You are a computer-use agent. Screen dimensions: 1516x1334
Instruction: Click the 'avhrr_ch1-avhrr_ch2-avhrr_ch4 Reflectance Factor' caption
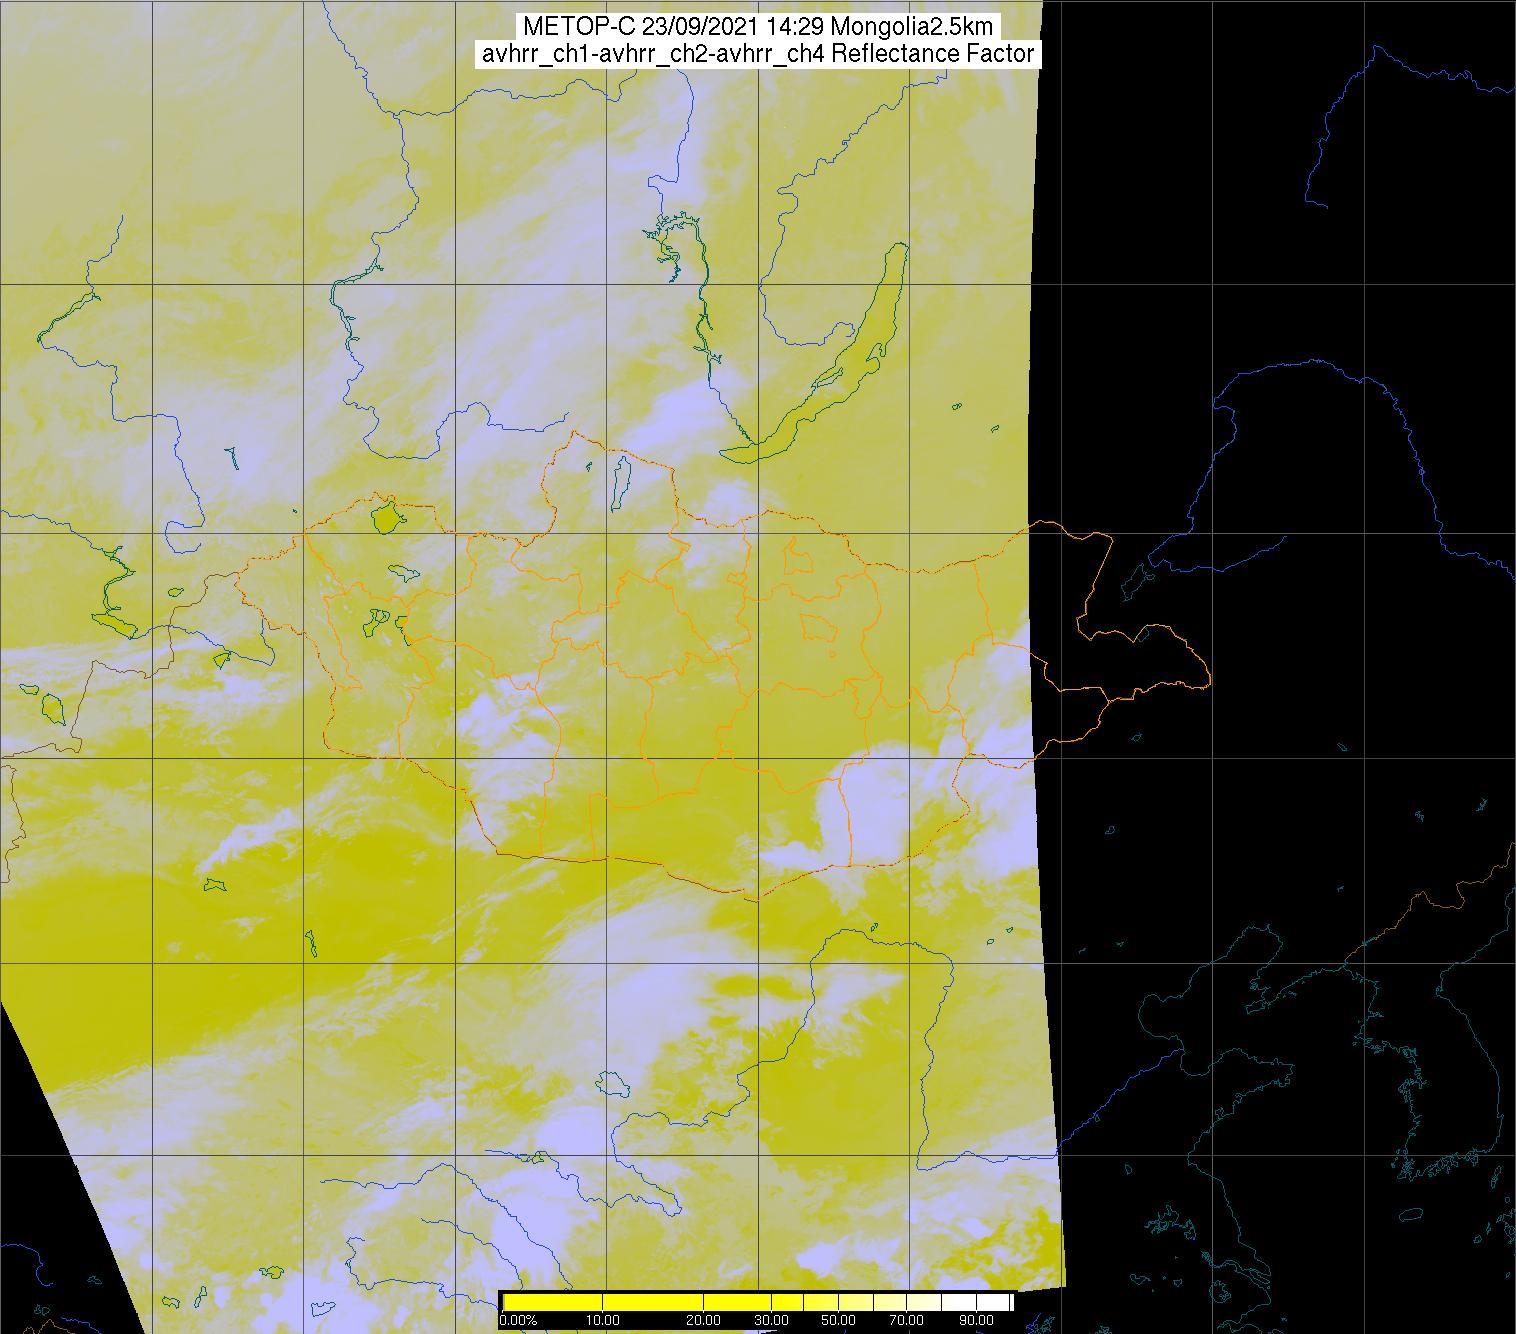click(x=757, y=54)
